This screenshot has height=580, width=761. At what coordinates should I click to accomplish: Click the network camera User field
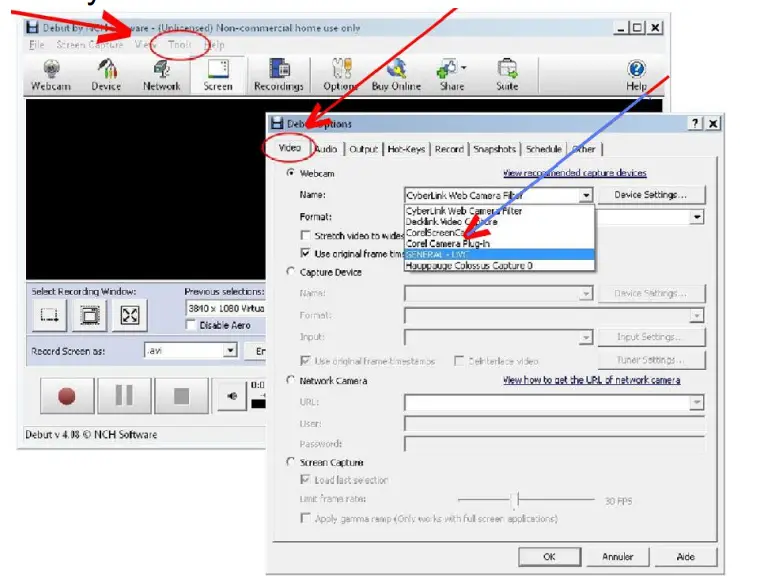554,424
